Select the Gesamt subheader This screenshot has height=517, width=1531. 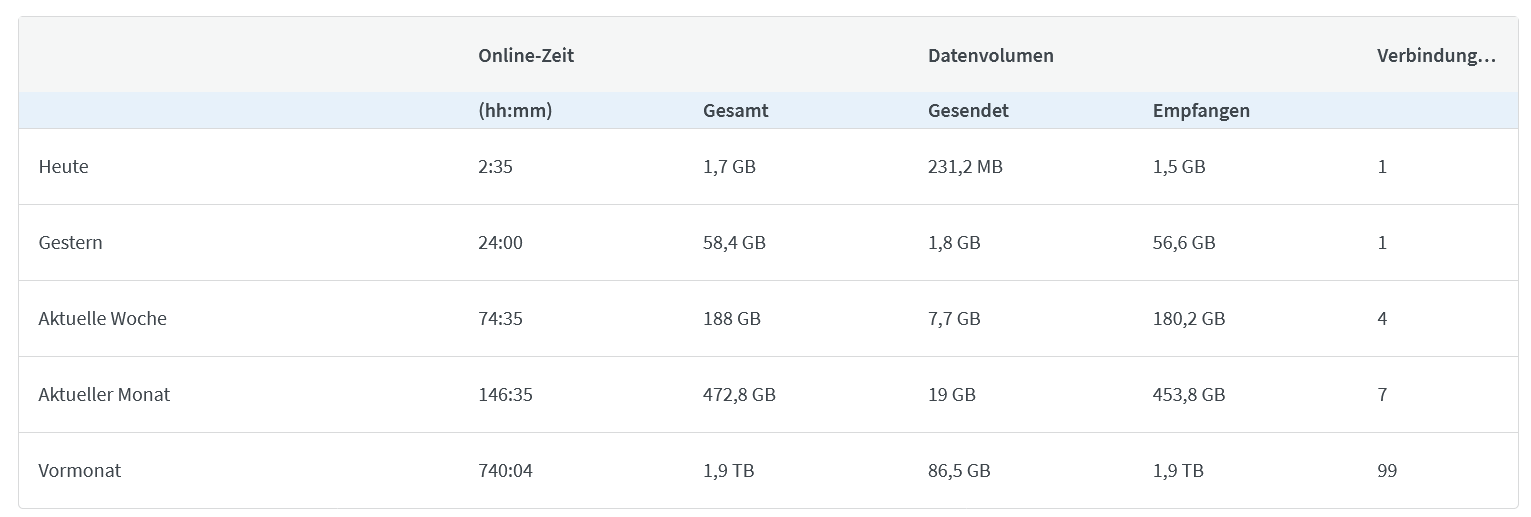(735, 111)
